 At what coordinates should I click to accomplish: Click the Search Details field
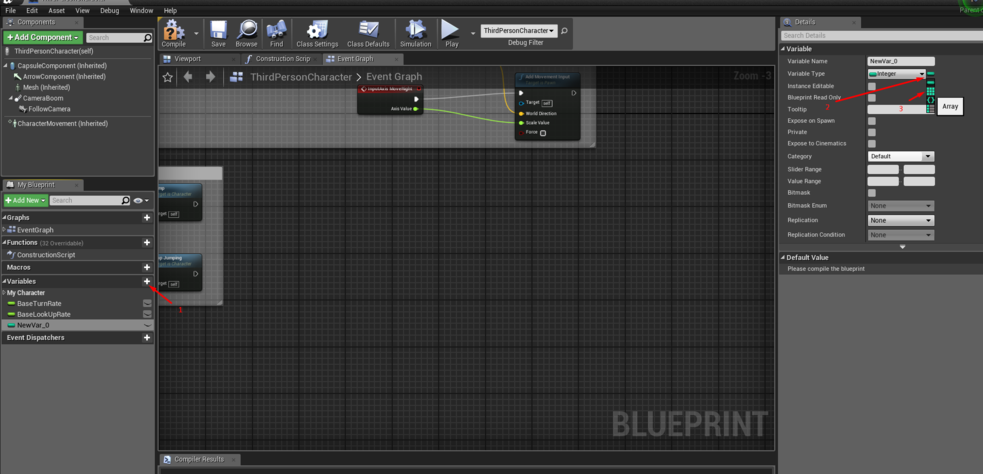click(881, 36)
